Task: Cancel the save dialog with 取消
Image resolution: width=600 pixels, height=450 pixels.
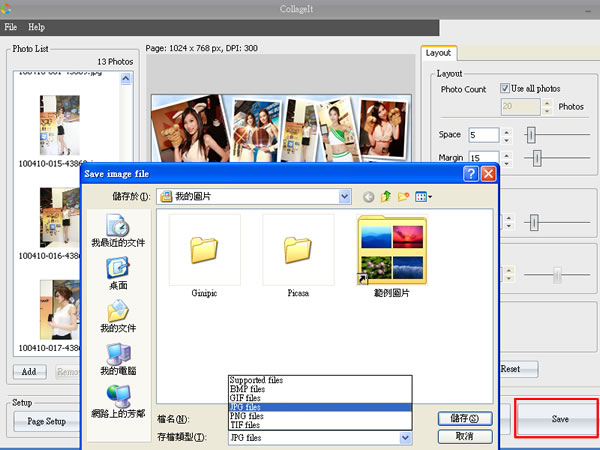Action: click(465, 436)
